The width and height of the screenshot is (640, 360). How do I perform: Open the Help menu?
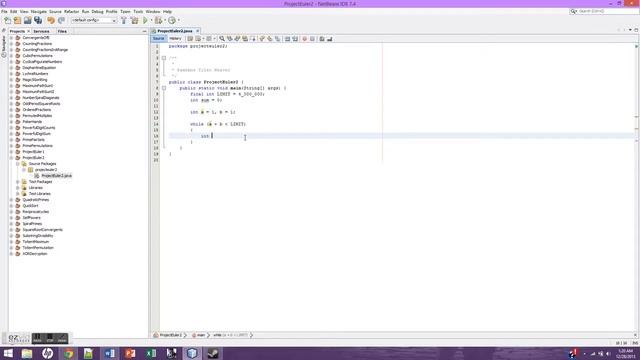pos(167,11)
